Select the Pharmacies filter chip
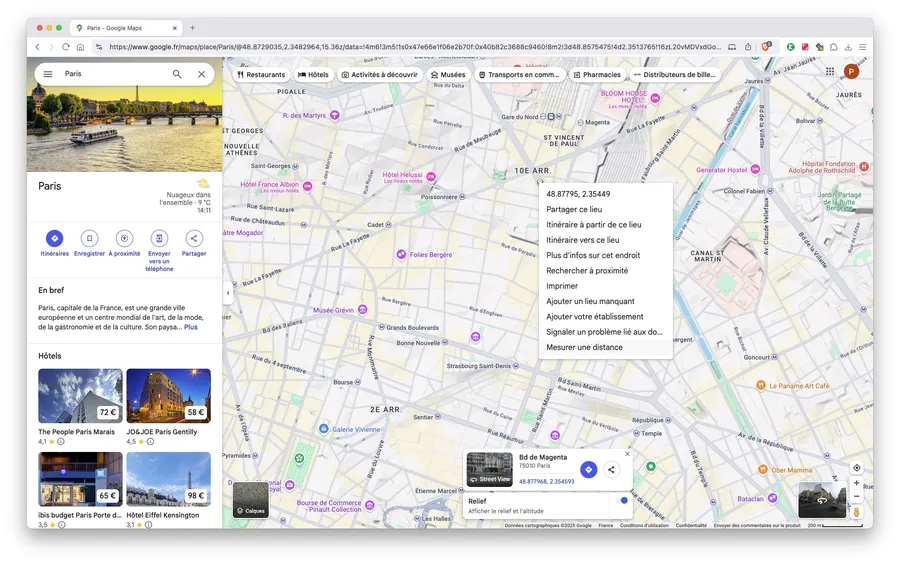This screenshot has height=564, width=900. click(x=597, y=75)
